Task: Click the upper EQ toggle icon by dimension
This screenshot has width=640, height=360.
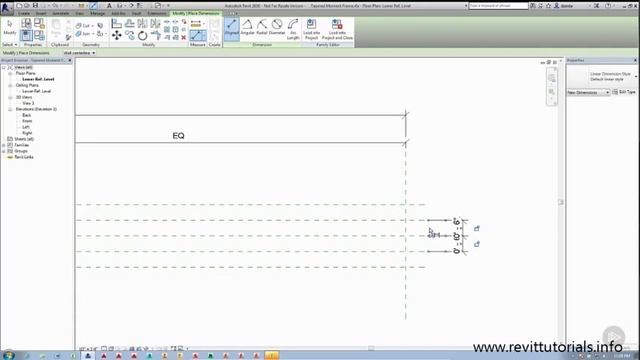Action: pos(476,229)
